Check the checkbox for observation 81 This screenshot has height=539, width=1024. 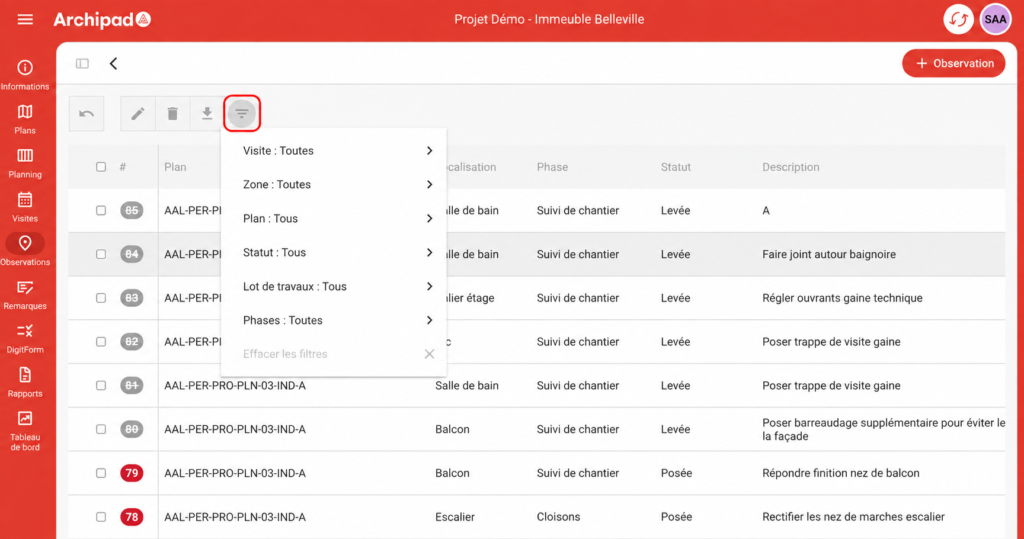pos(101,385)
